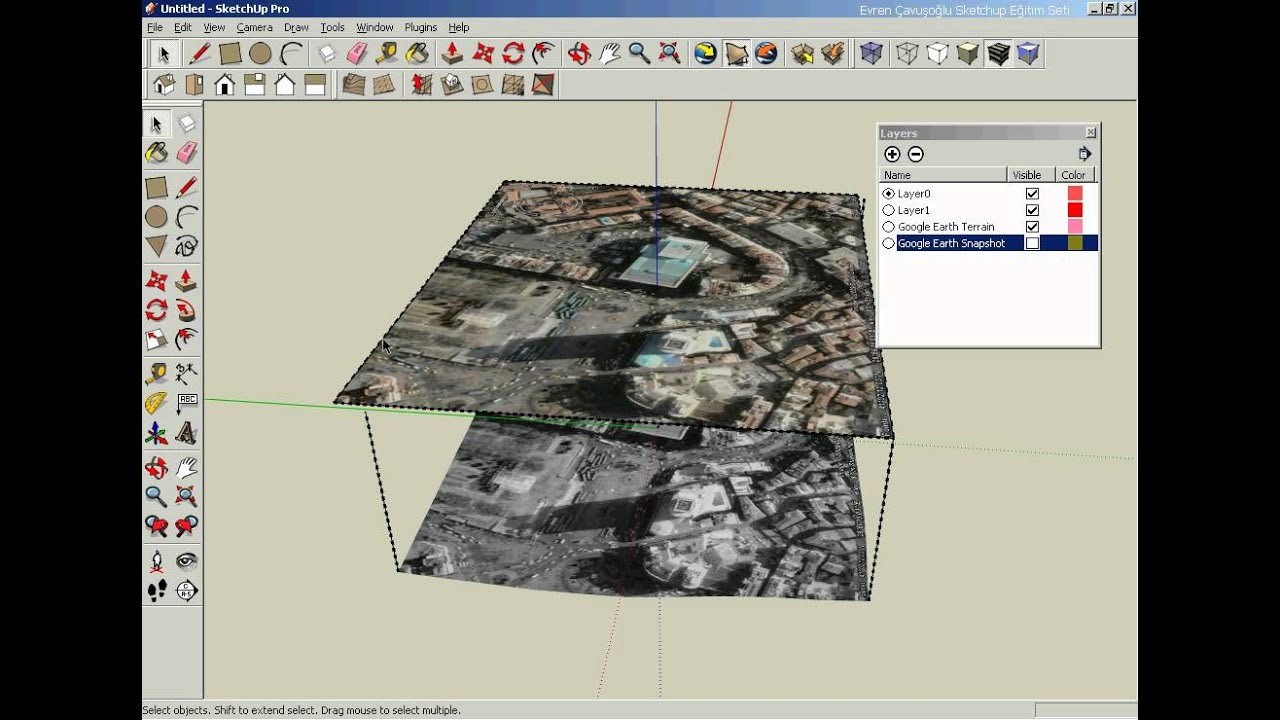Click Get Current View Google Earth icon
The image size is (1280, 720).
click(706, 53)
